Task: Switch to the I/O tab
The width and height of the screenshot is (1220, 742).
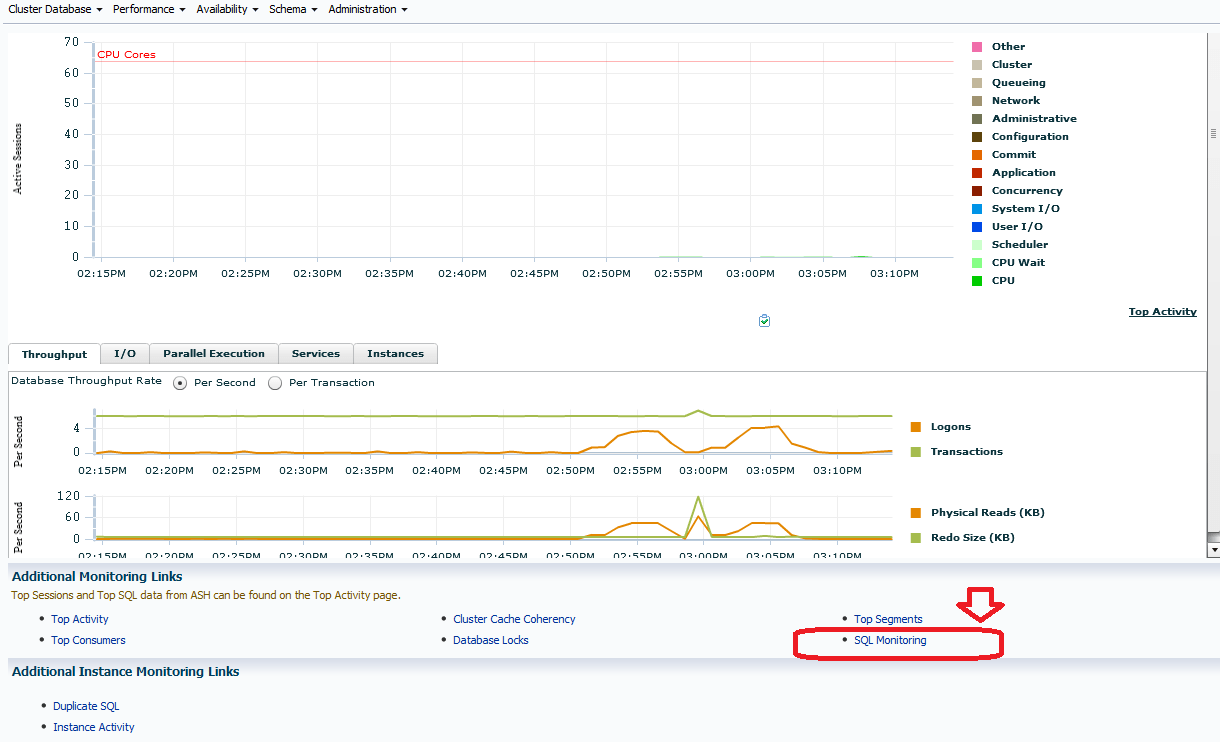Action: 124,353
